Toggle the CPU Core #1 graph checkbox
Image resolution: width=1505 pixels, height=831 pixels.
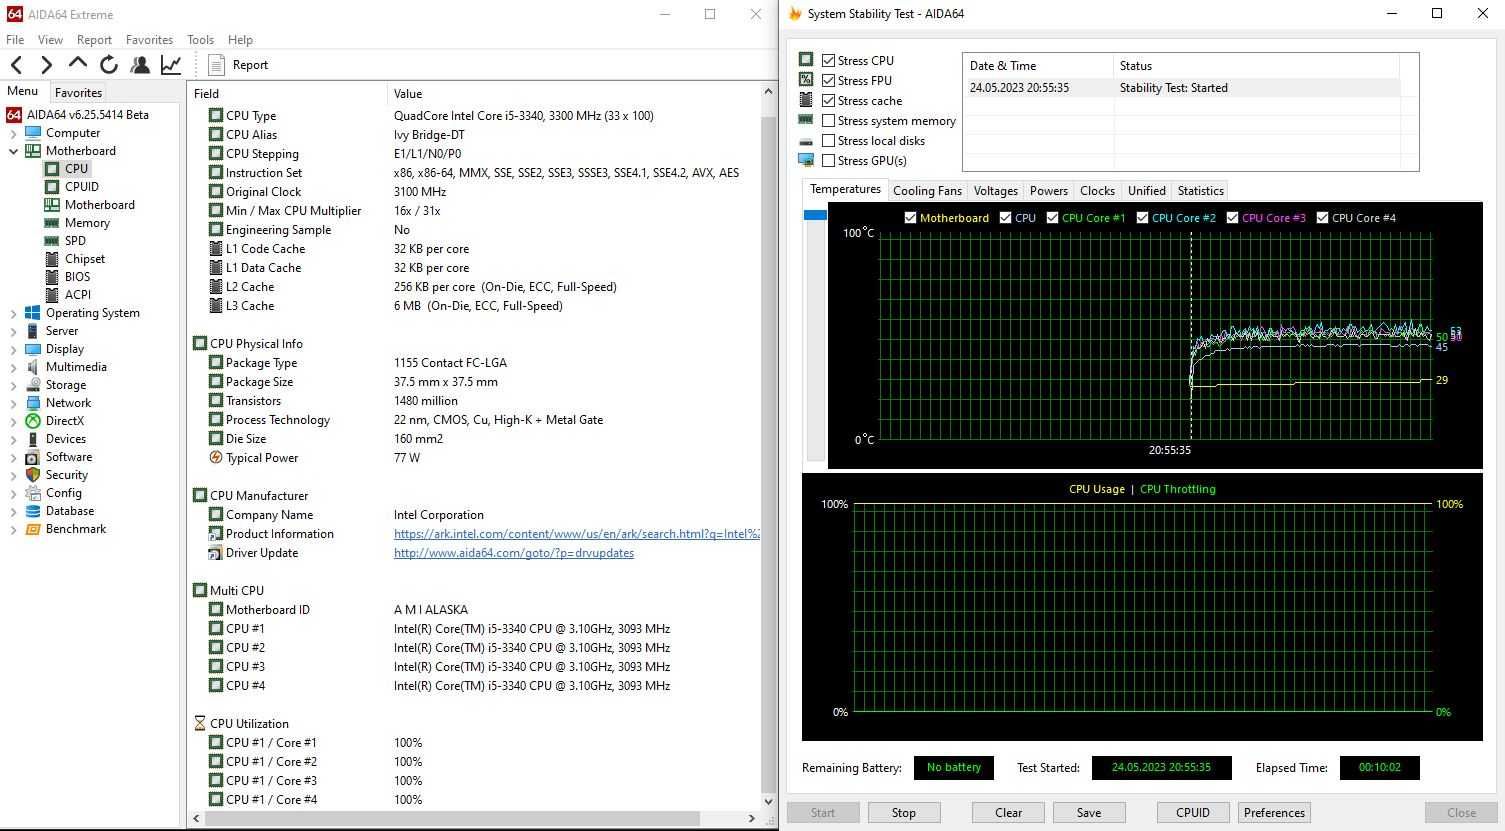click(1052, 218)
